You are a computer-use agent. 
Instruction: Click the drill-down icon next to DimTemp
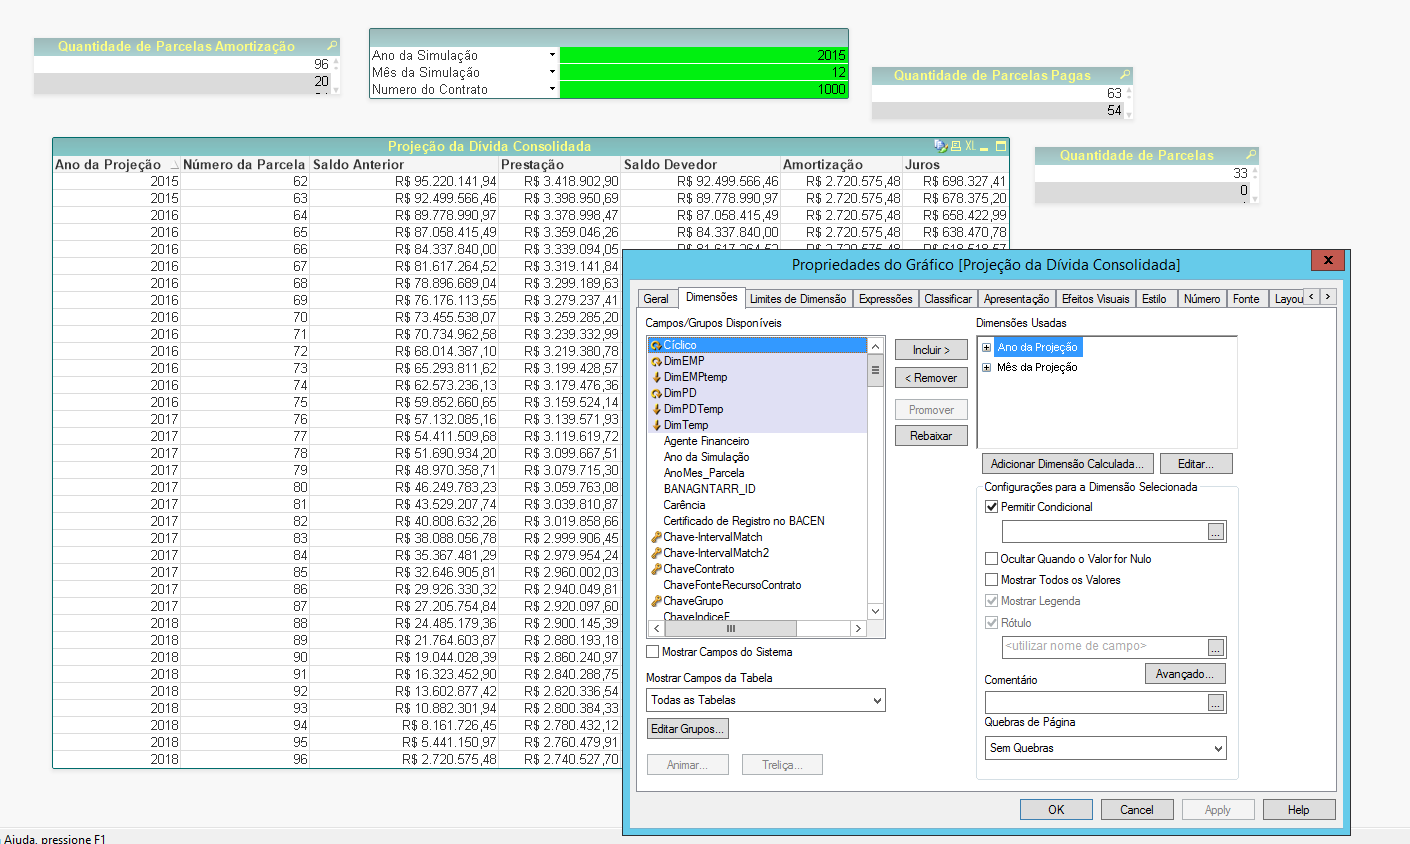656,425
